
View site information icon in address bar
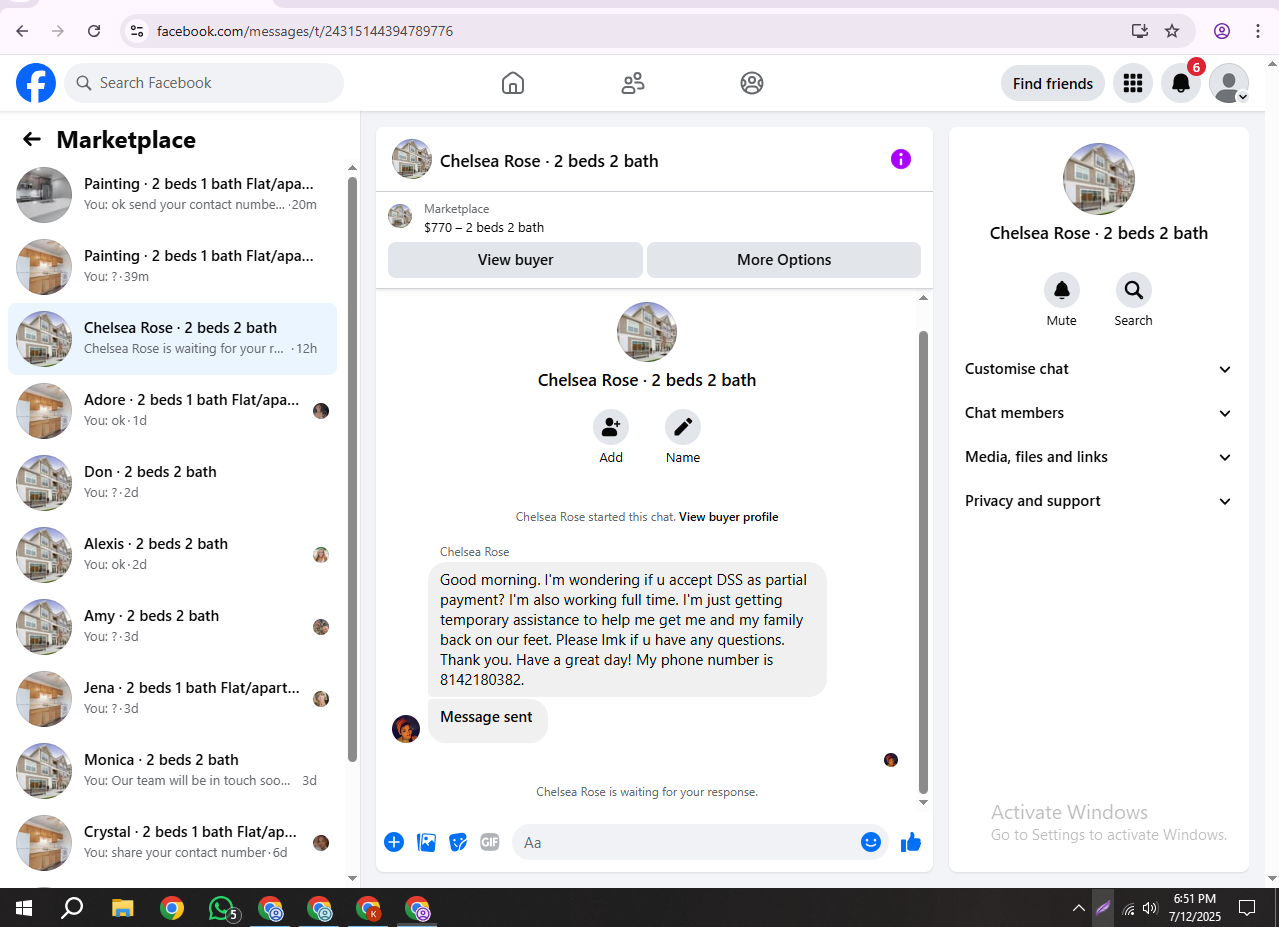(x=138, y=31)
